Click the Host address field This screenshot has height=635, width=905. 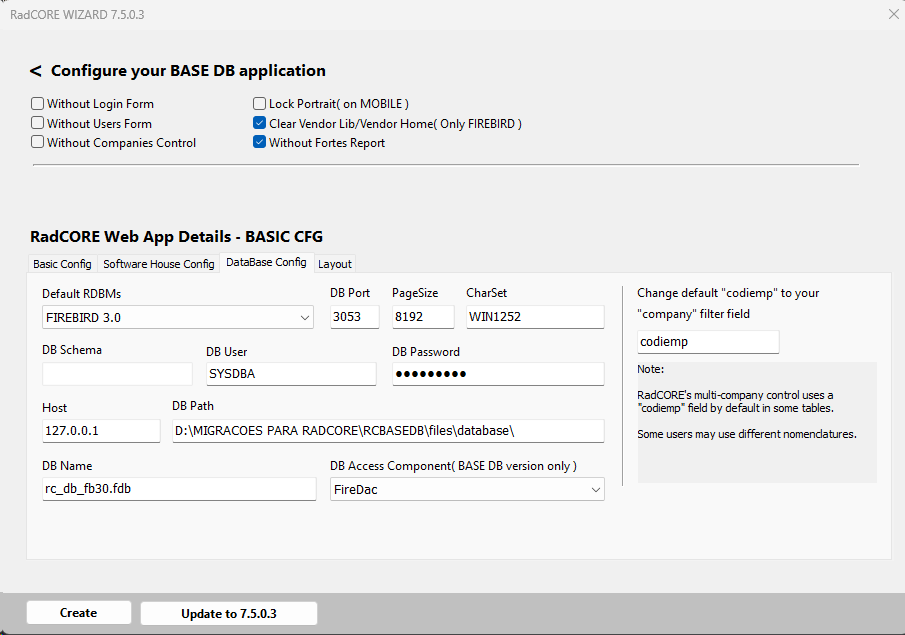(x=101, y=431)
